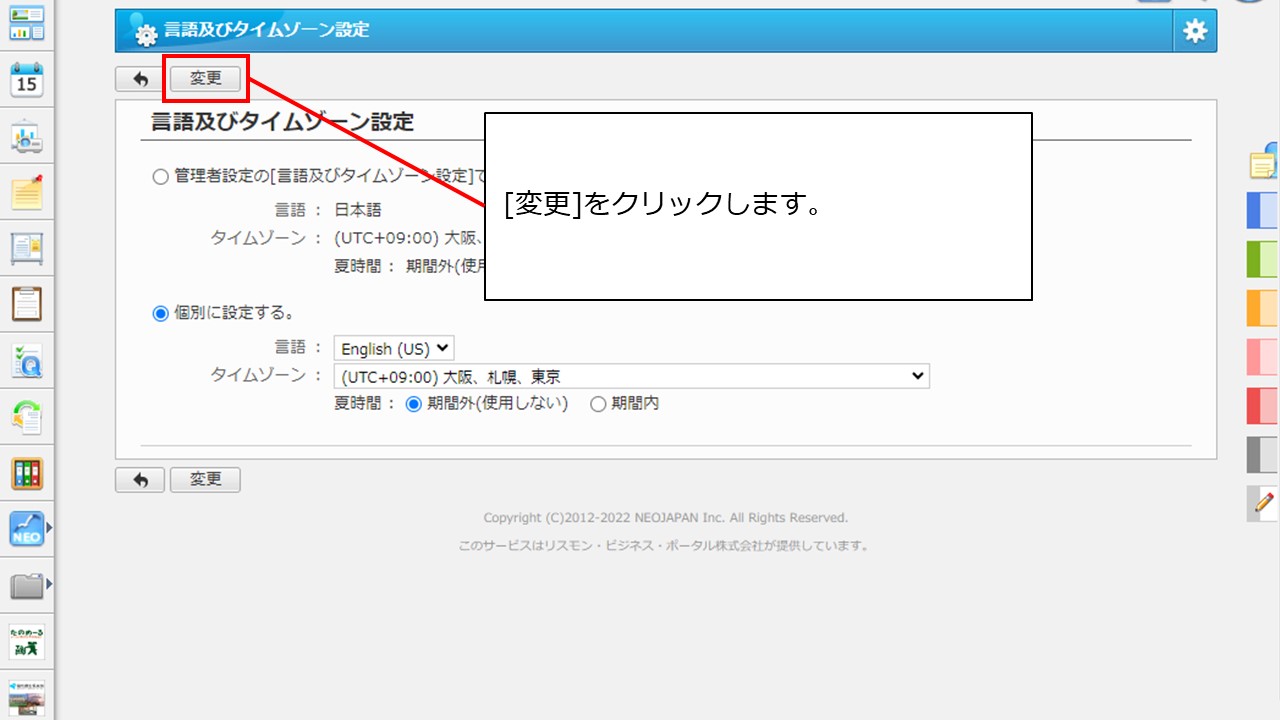1280x720 pixels.
Task: Click the bottom 変更 button
Action: 205,480
